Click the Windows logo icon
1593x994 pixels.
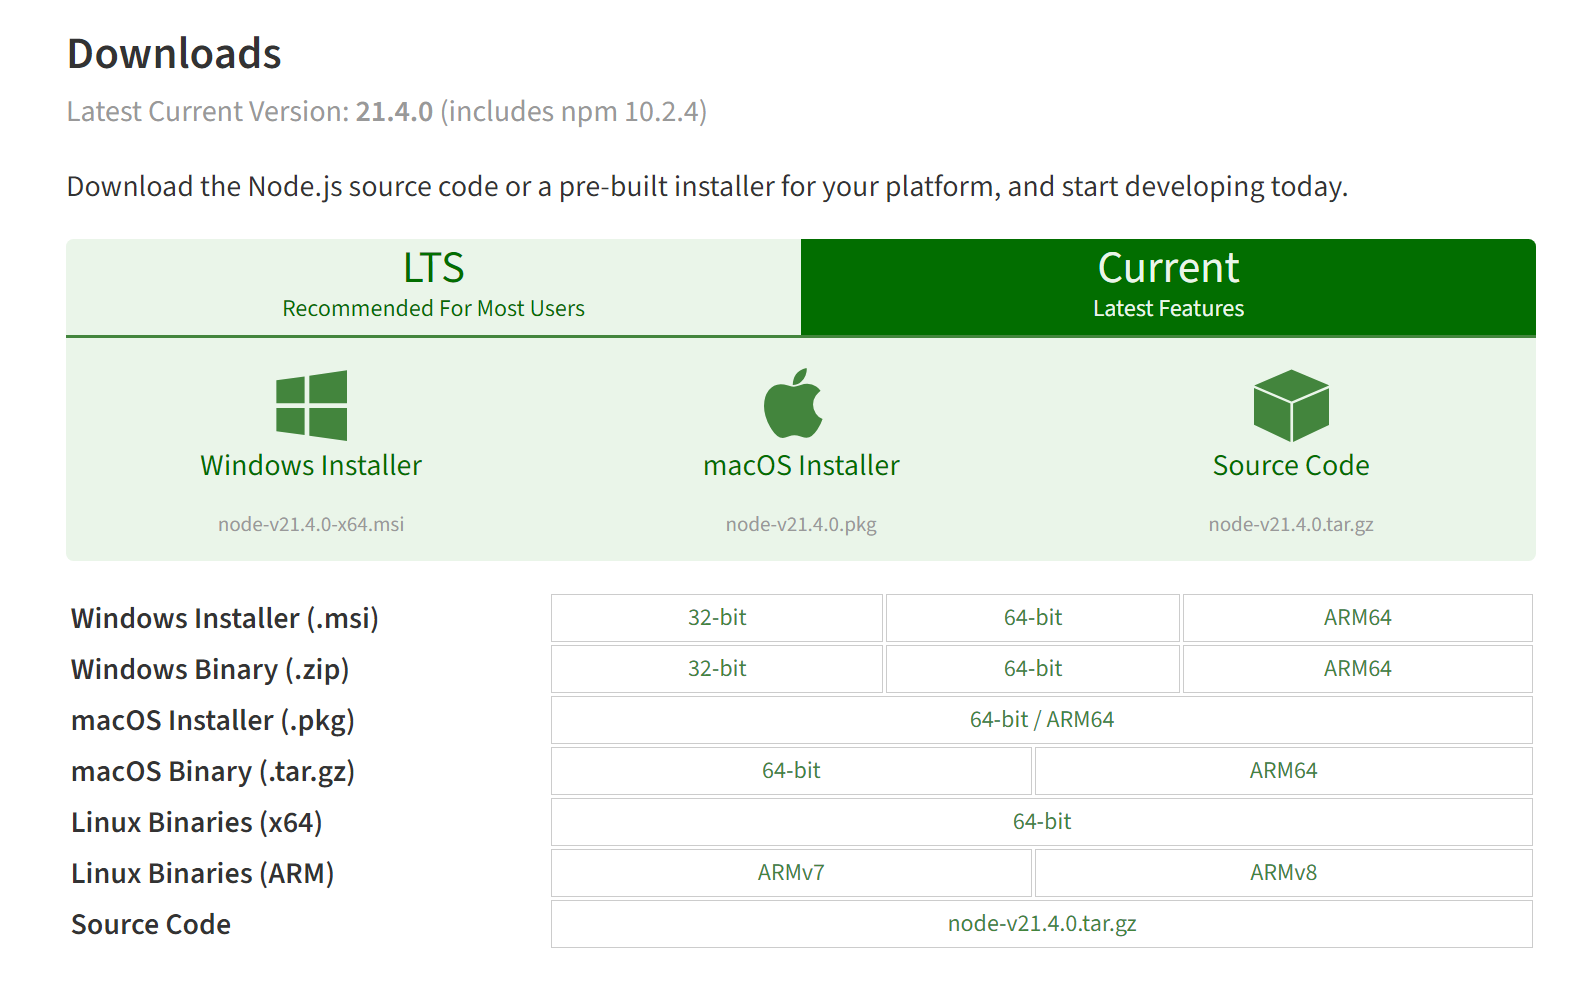click(311, 405)
